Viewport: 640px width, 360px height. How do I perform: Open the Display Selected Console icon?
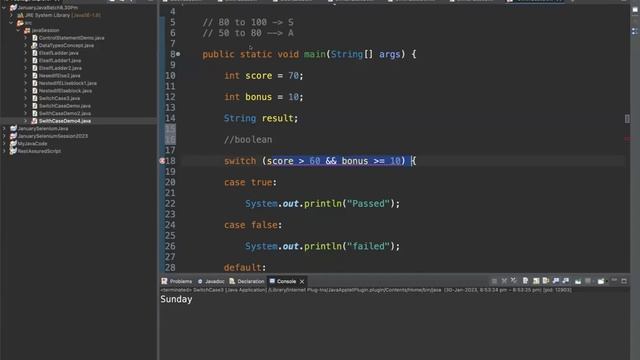(x=588, y=281)
